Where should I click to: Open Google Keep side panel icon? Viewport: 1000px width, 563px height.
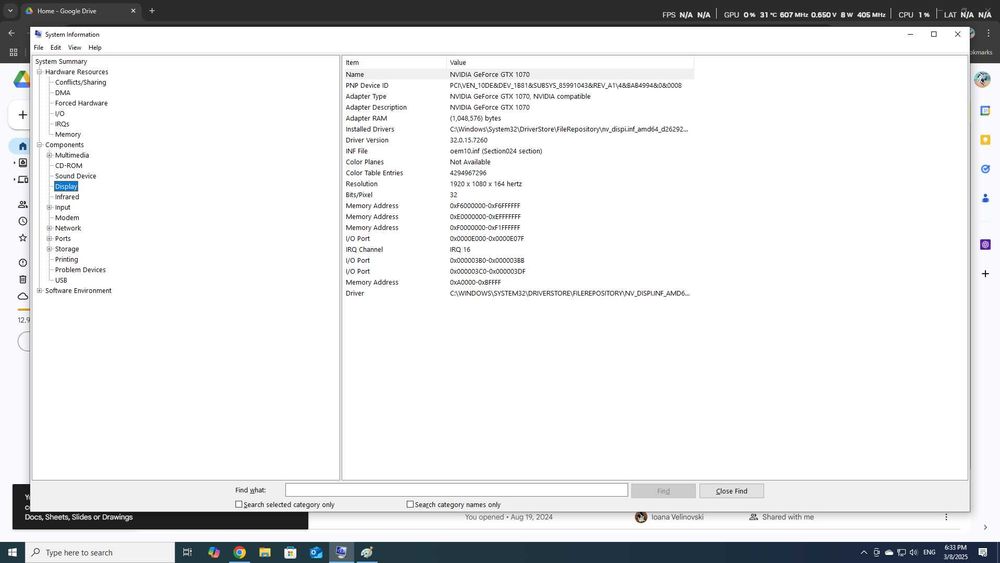[x=985, y=140]
